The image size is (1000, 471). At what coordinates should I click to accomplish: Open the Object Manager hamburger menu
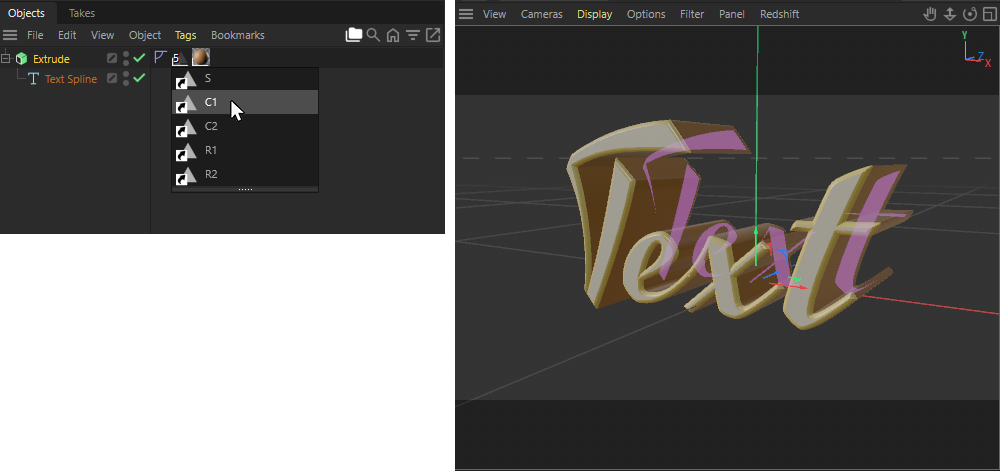[x=10, y=35]
